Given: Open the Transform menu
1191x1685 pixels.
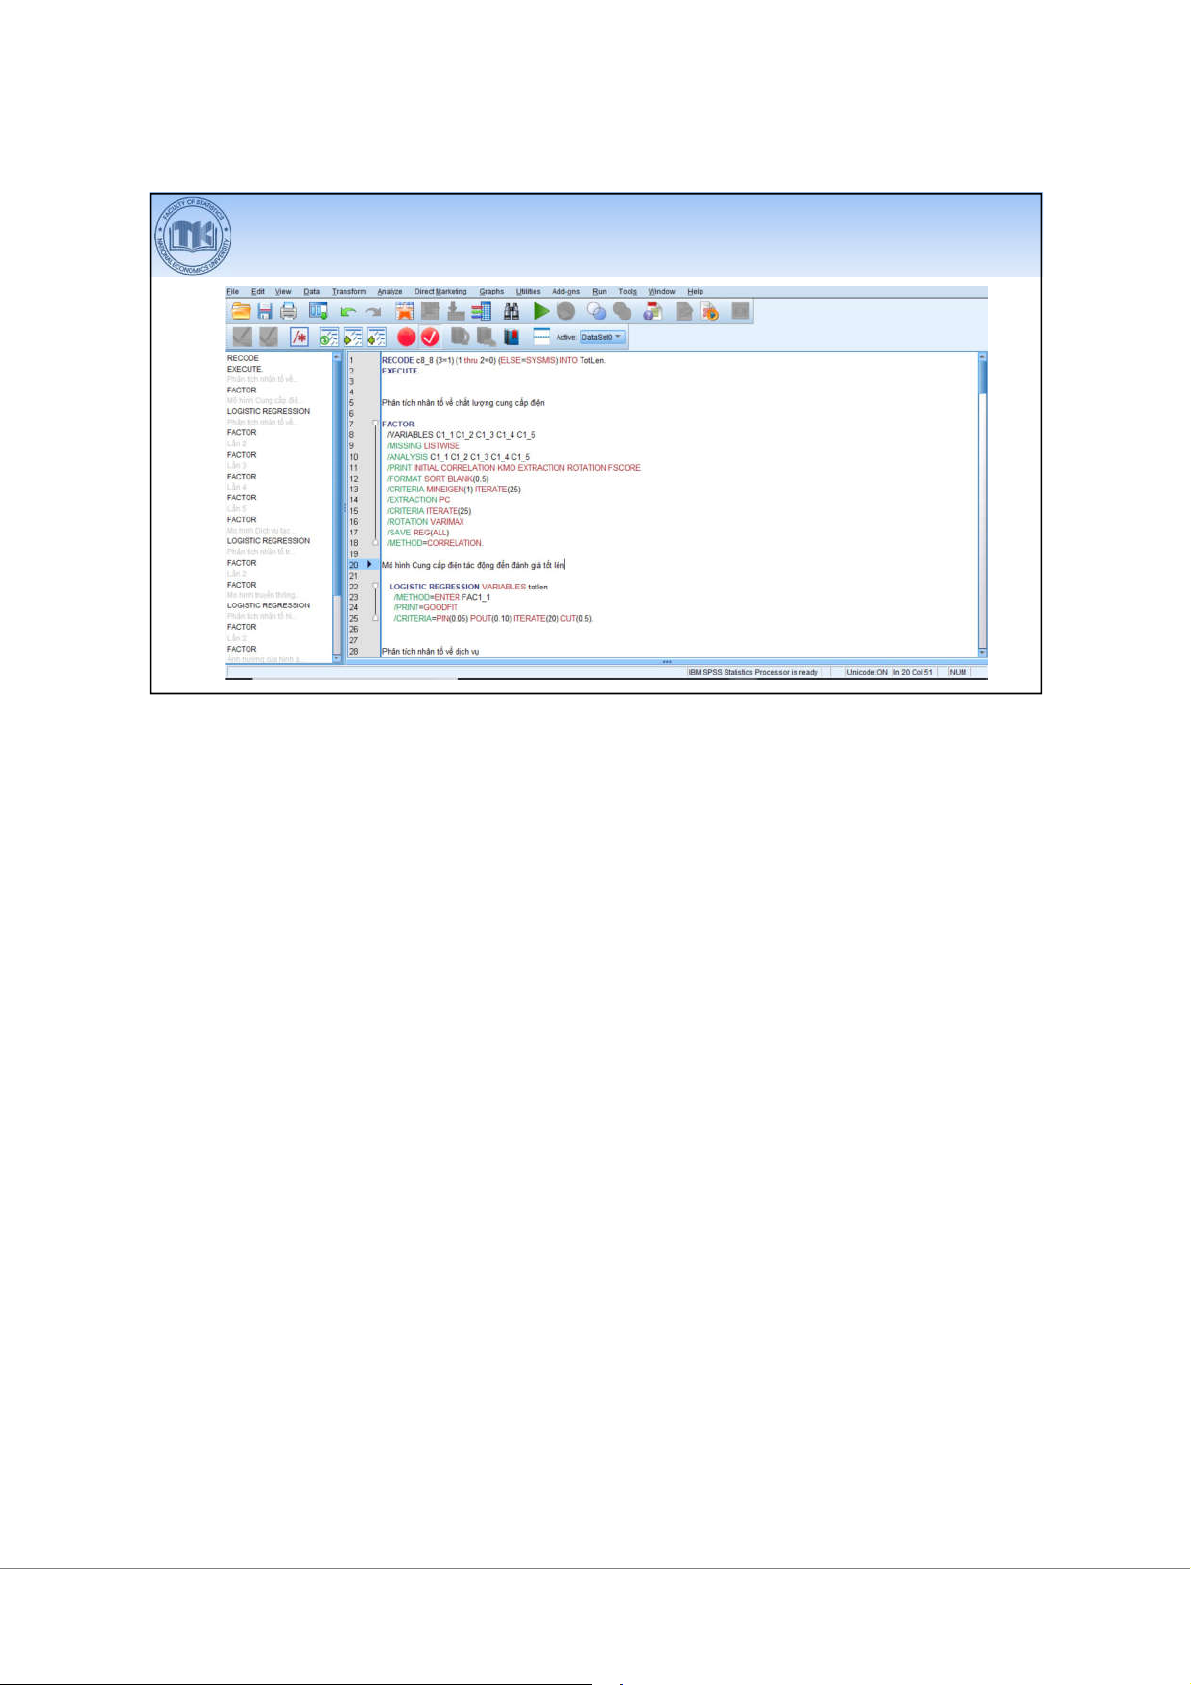Looking at the screenshot, I should [x=349, y=292].
